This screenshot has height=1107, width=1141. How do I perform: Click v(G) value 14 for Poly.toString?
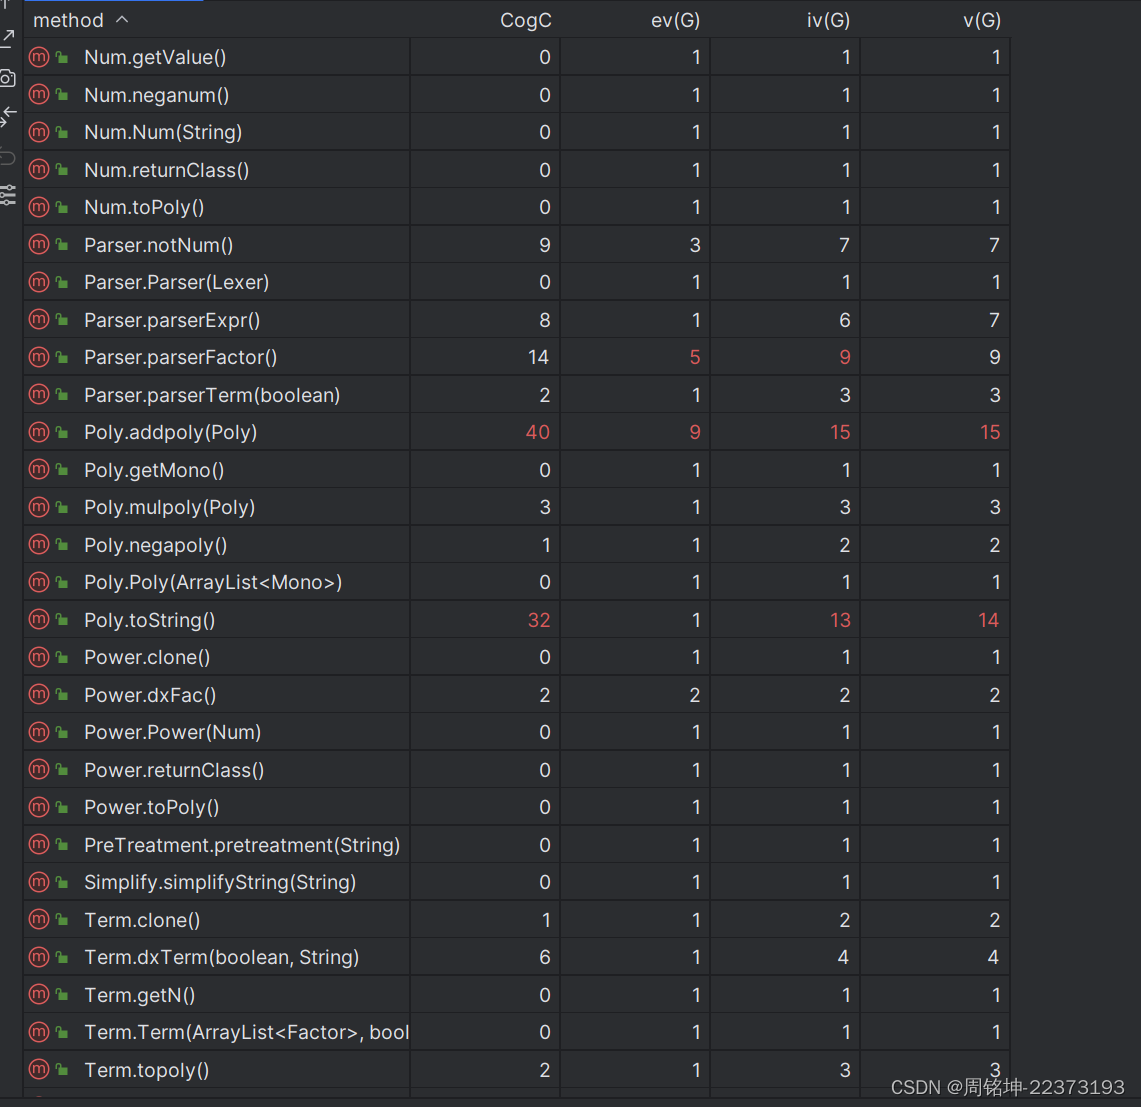point(988,619)
